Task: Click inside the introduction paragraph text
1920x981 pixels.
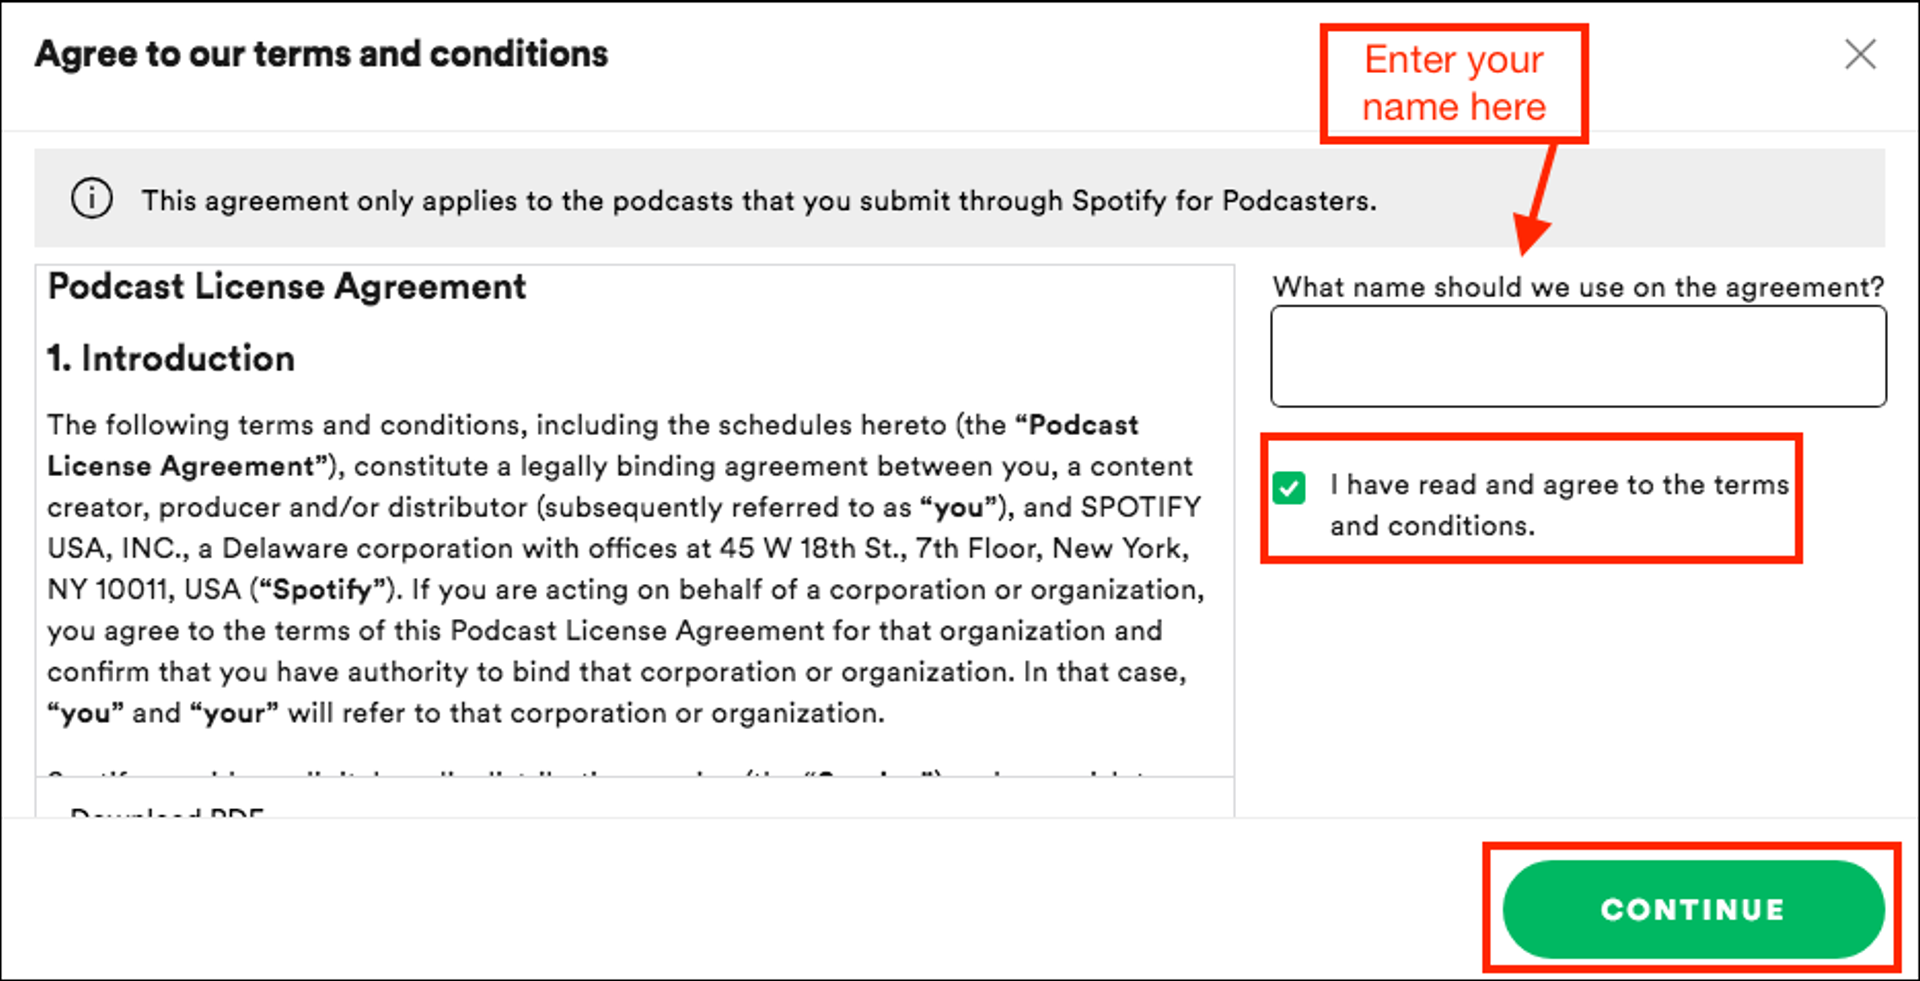Action: (x=625, y=569)
